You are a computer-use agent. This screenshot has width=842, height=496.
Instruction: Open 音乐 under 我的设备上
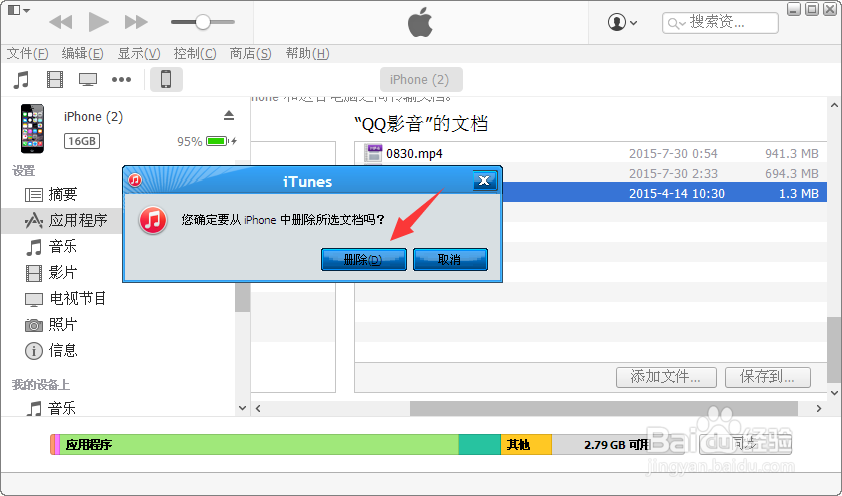(x=50, y=409)
